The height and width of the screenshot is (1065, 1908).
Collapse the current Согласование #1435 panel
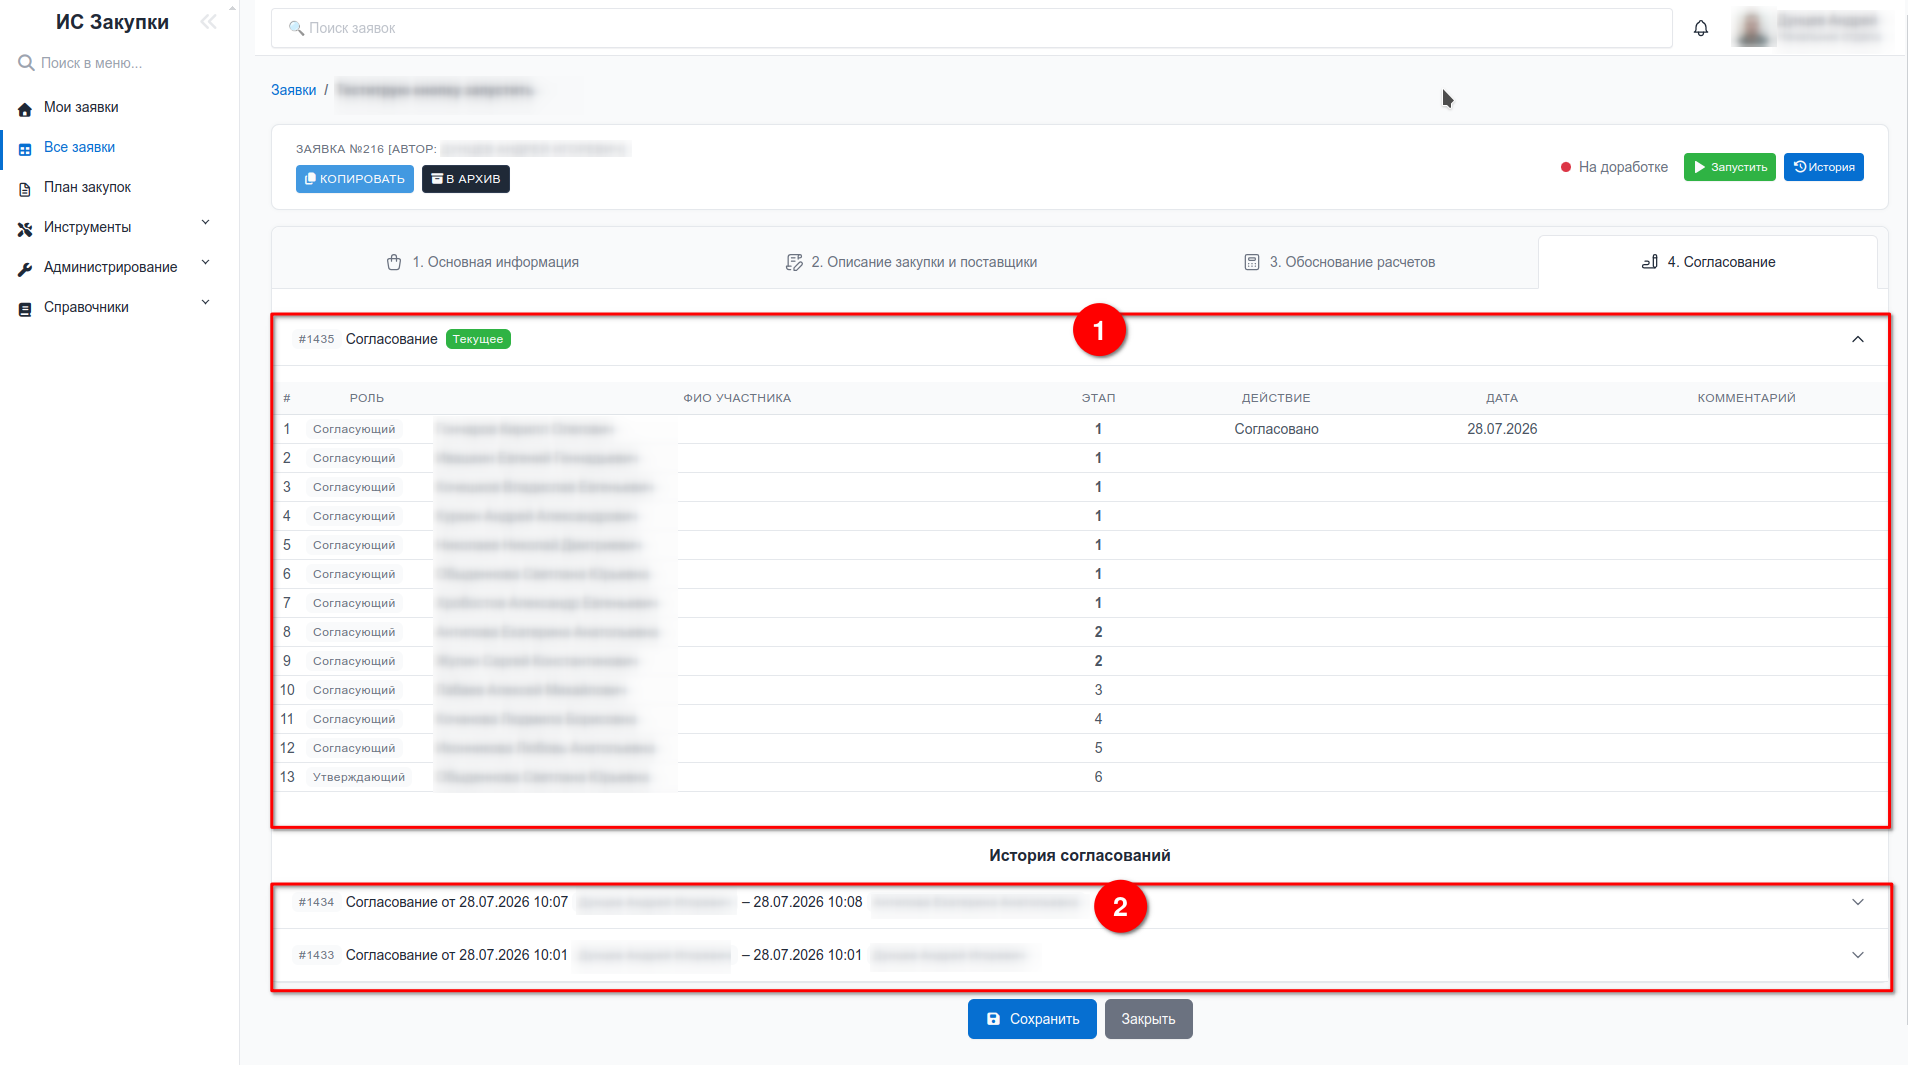[1858, 339]
